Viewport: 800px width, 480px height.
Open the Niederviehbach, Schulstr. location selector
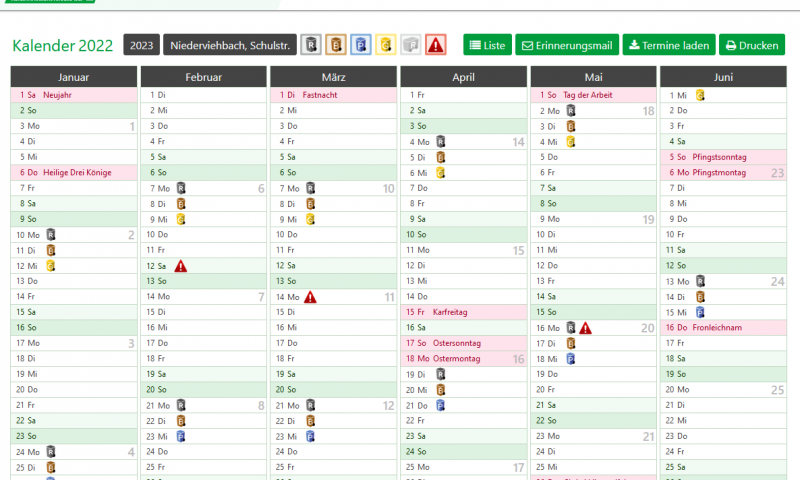(x=229, y=45)
